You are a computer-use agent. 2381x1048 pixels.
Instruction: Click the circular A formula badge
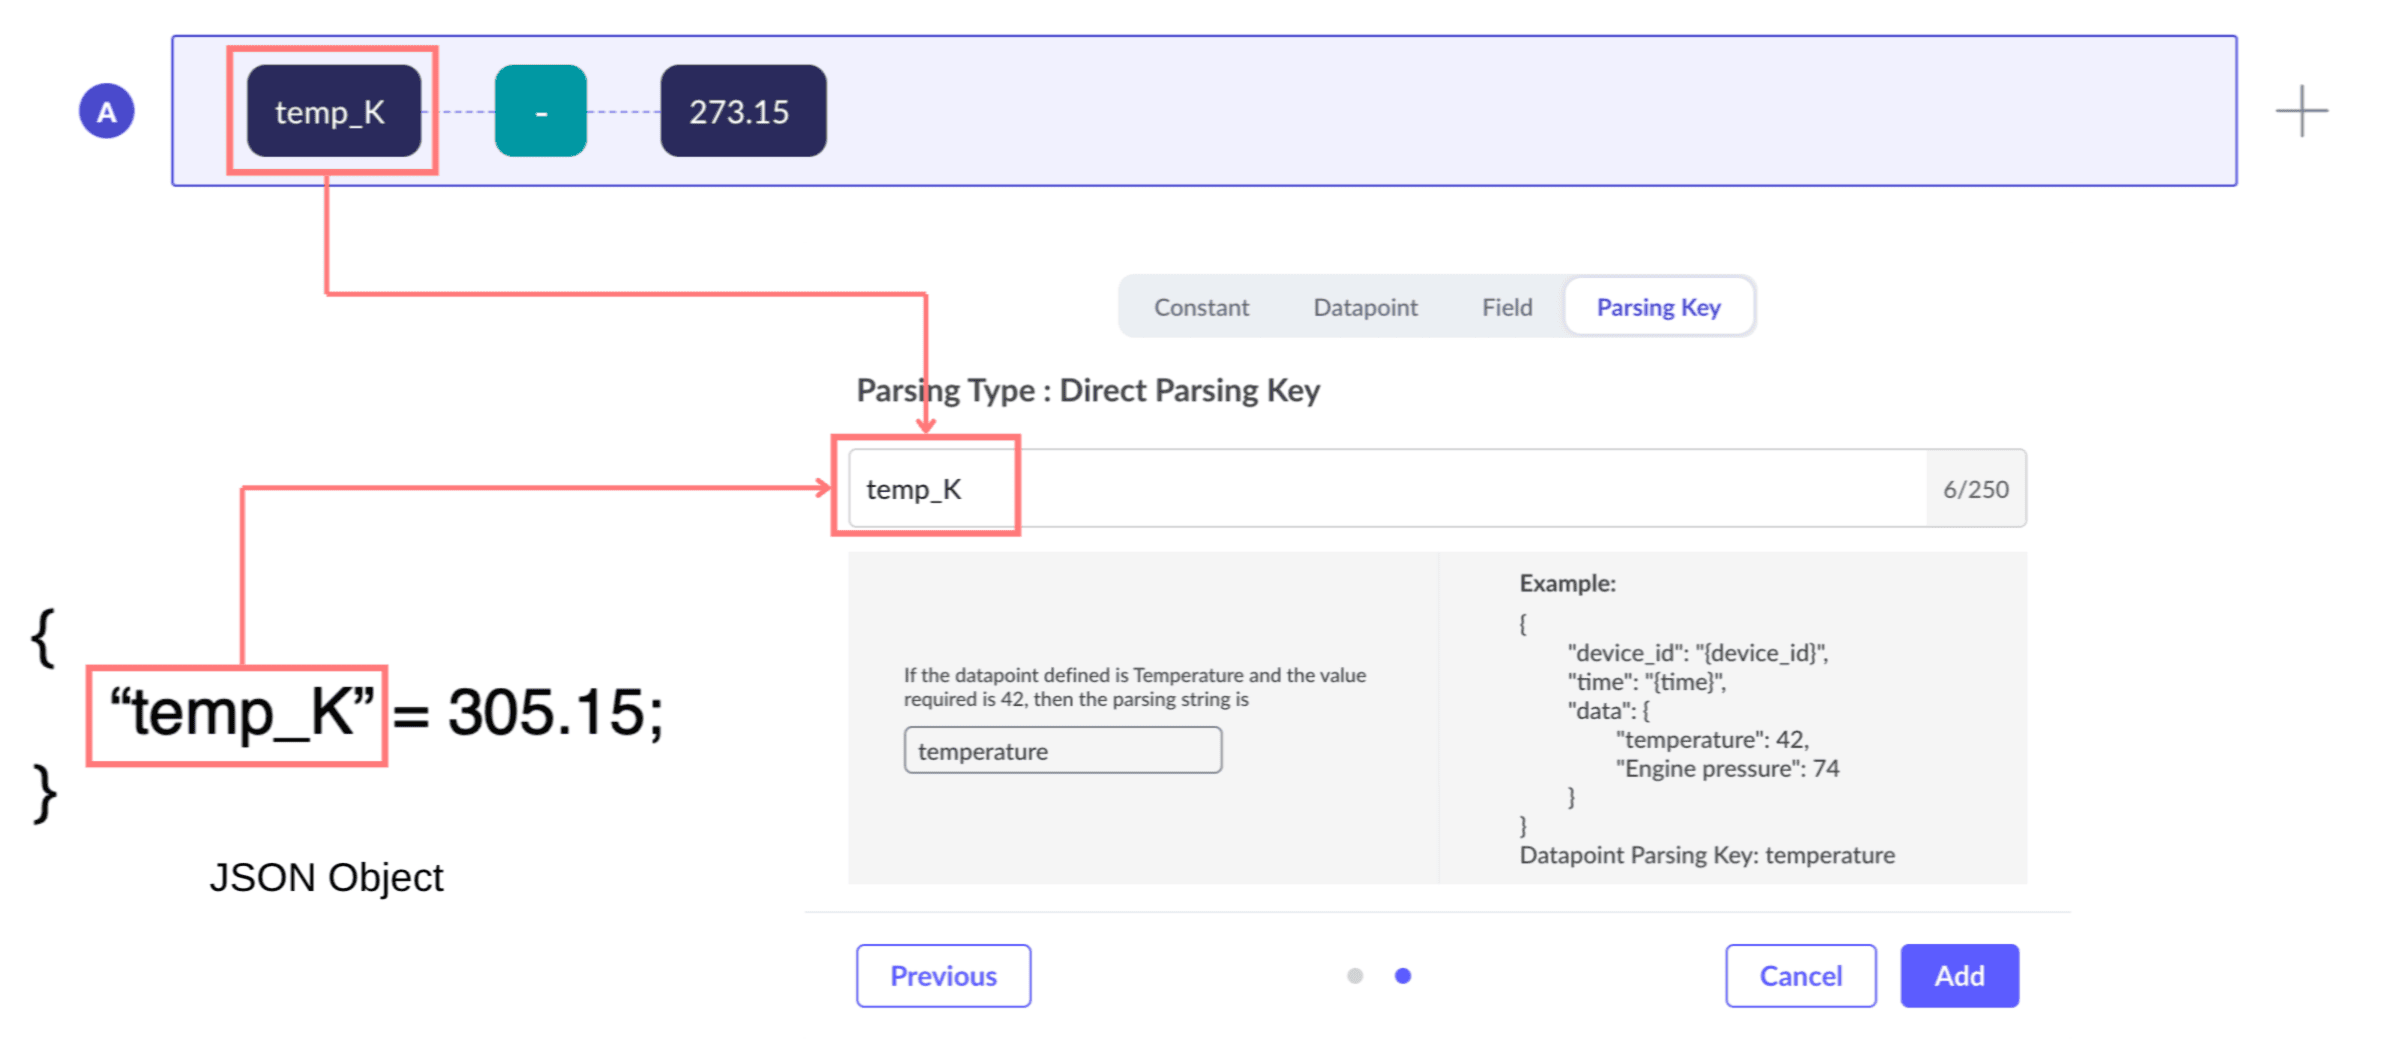[x=107, y=111]
